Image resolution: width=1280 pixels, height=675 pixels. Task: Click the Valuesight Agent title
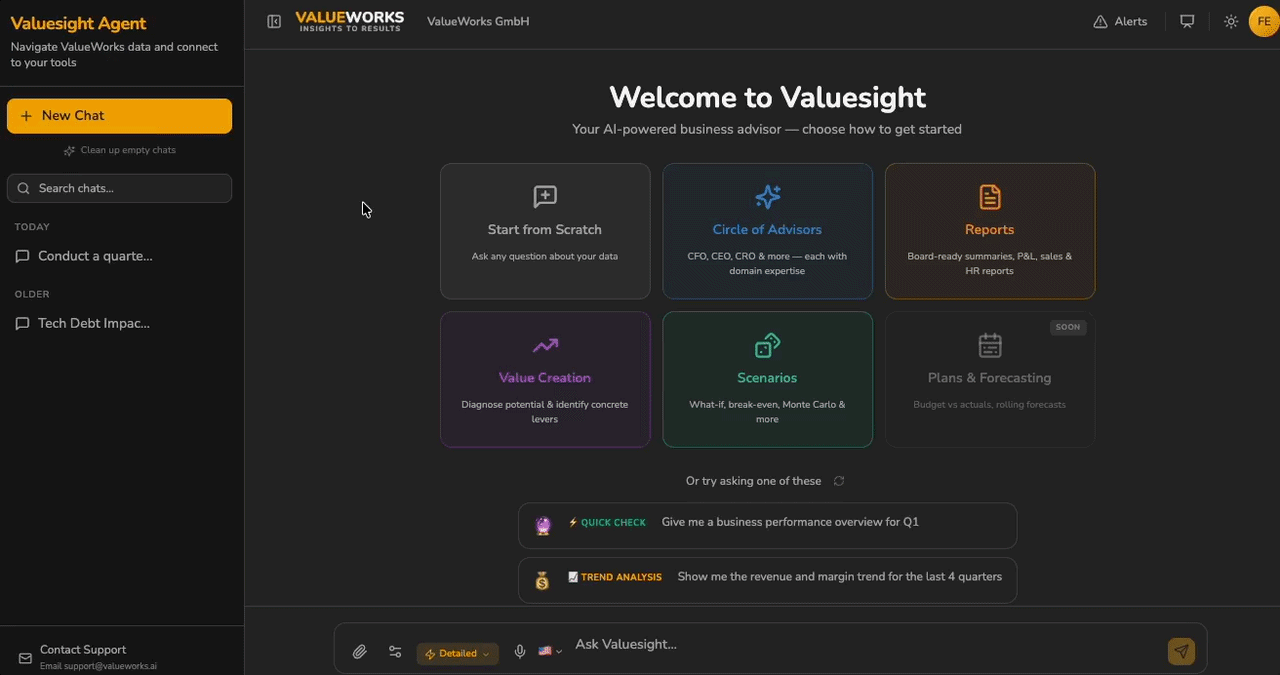click(x=78, y=24)
